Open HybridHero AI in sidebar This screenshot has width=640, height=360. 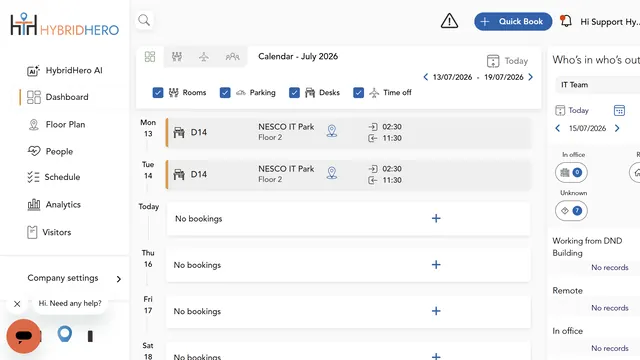click(64, 71)
